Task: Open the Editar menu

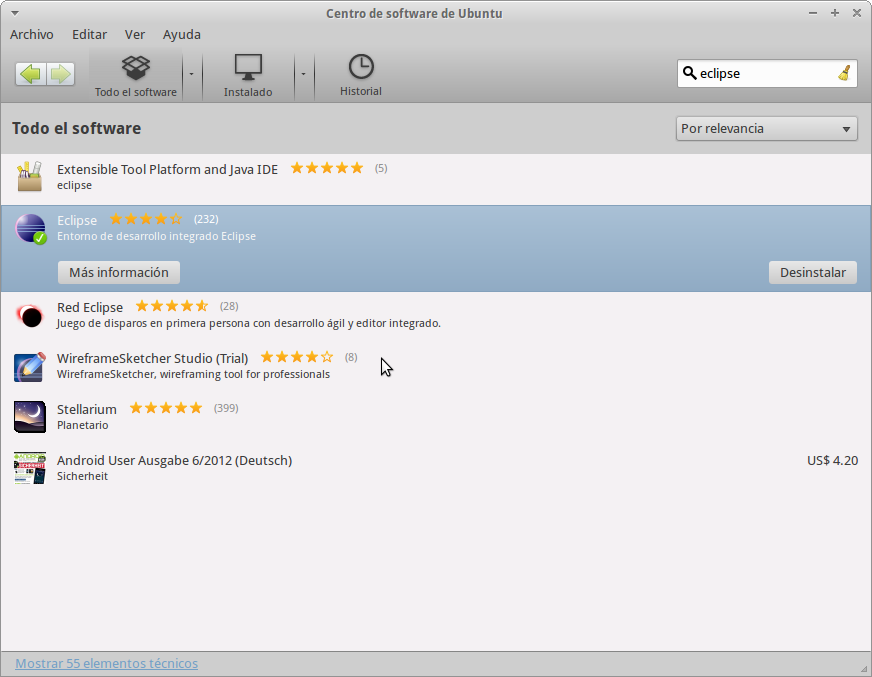Action: click(89, 34)
